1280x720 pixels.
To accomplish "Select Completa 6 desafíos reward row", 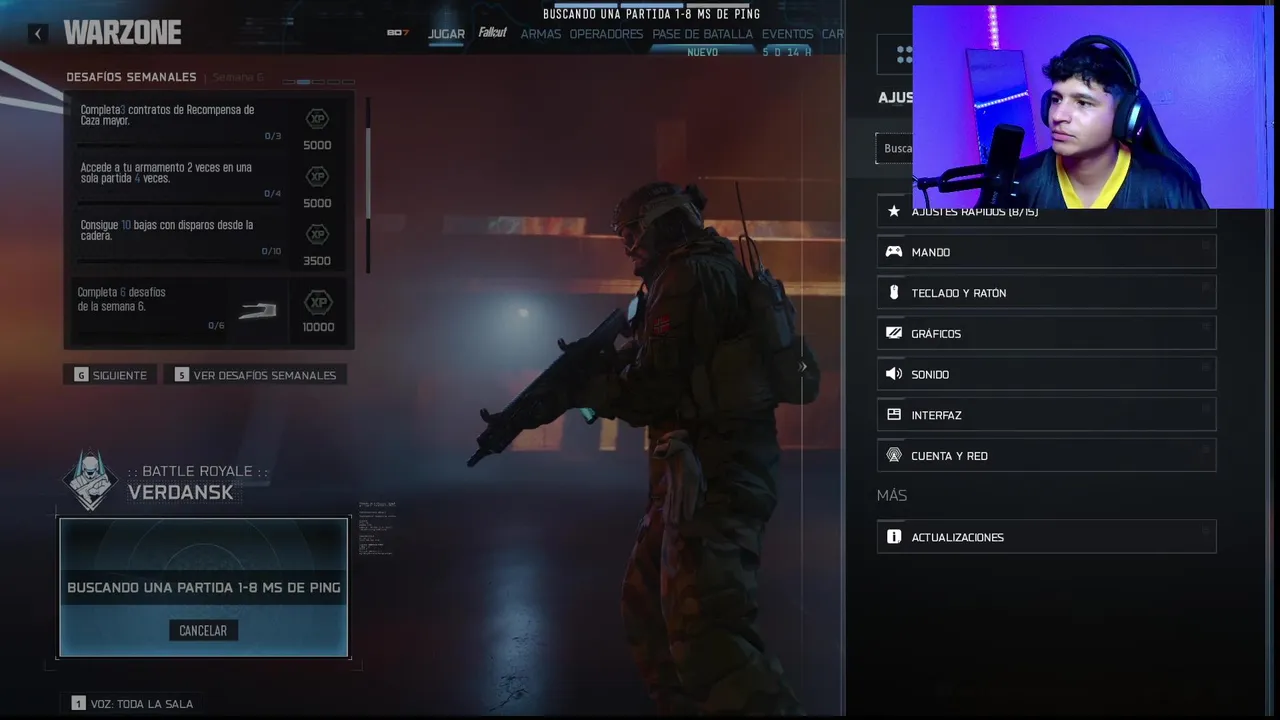I will pyautogui.click(x=209, y=310).
